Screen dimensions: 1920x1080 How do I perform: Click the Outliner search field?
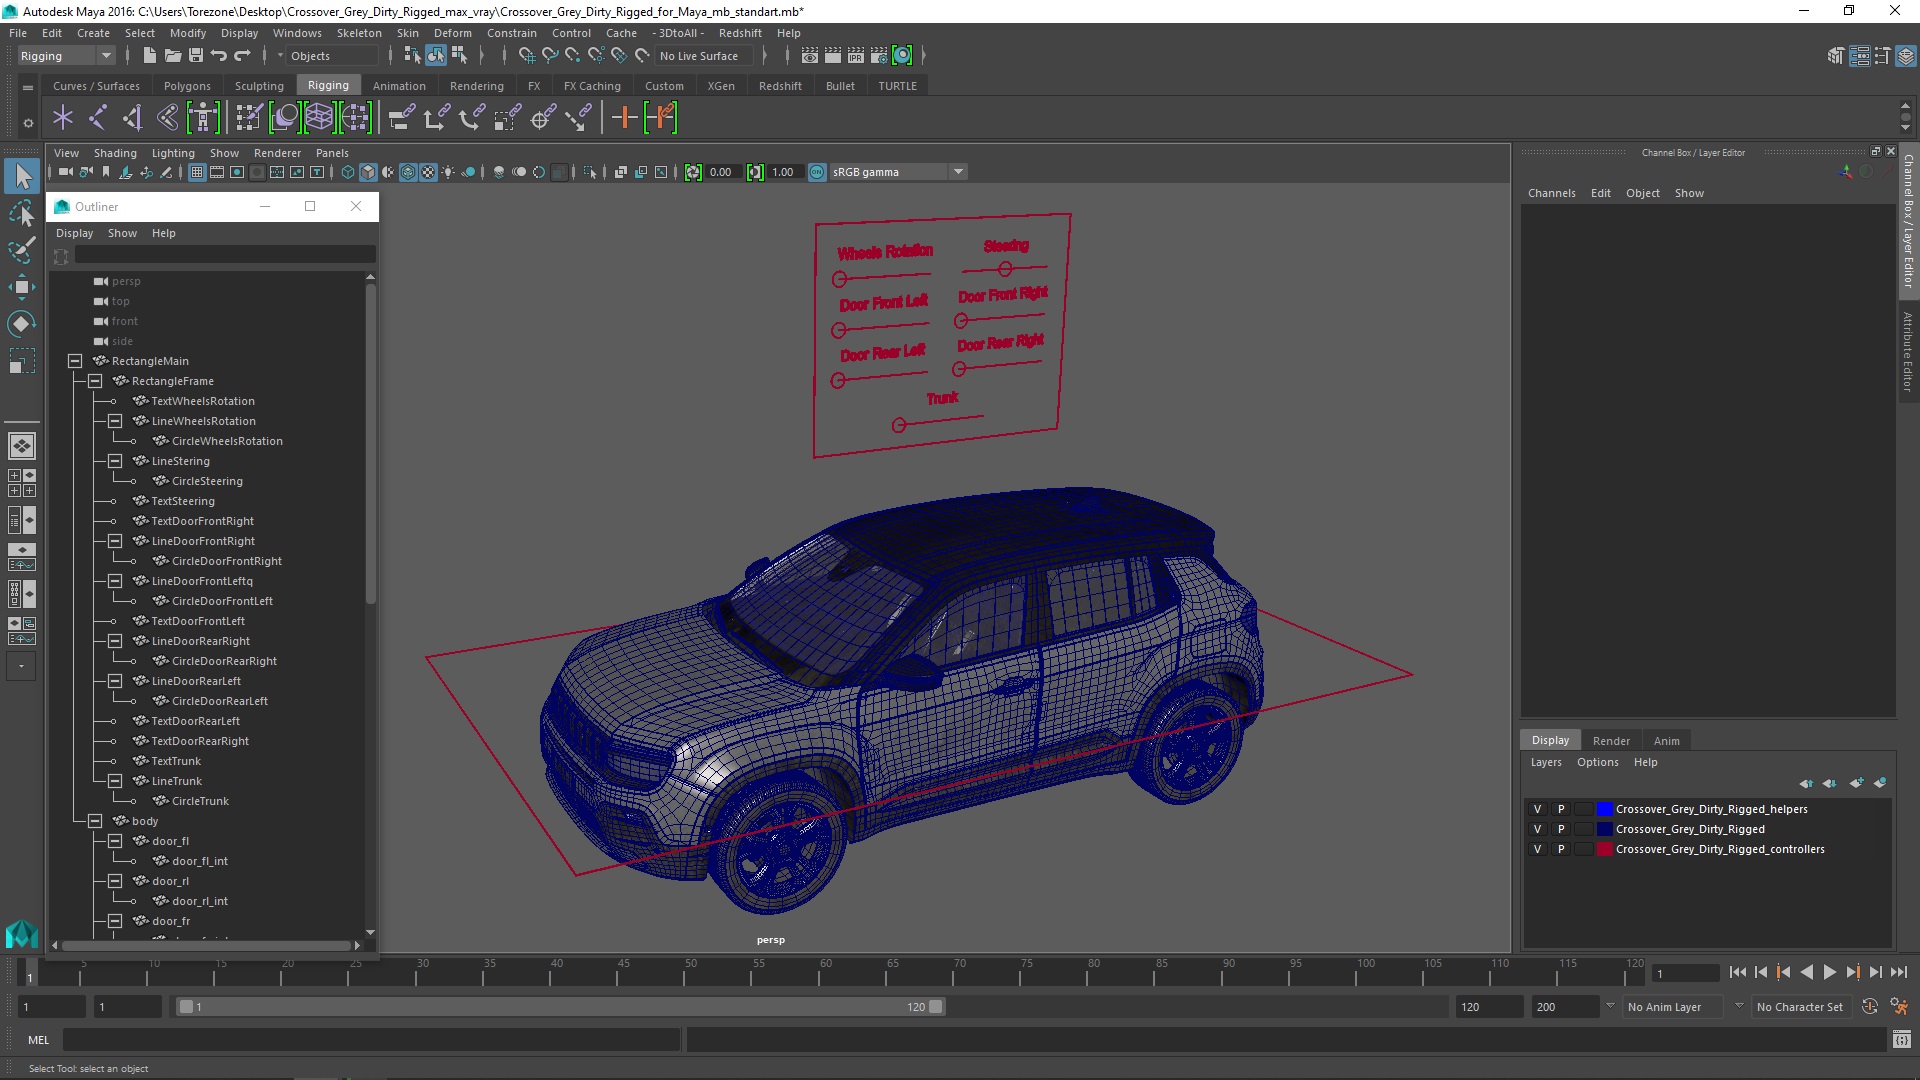click(x=226, y=256)
